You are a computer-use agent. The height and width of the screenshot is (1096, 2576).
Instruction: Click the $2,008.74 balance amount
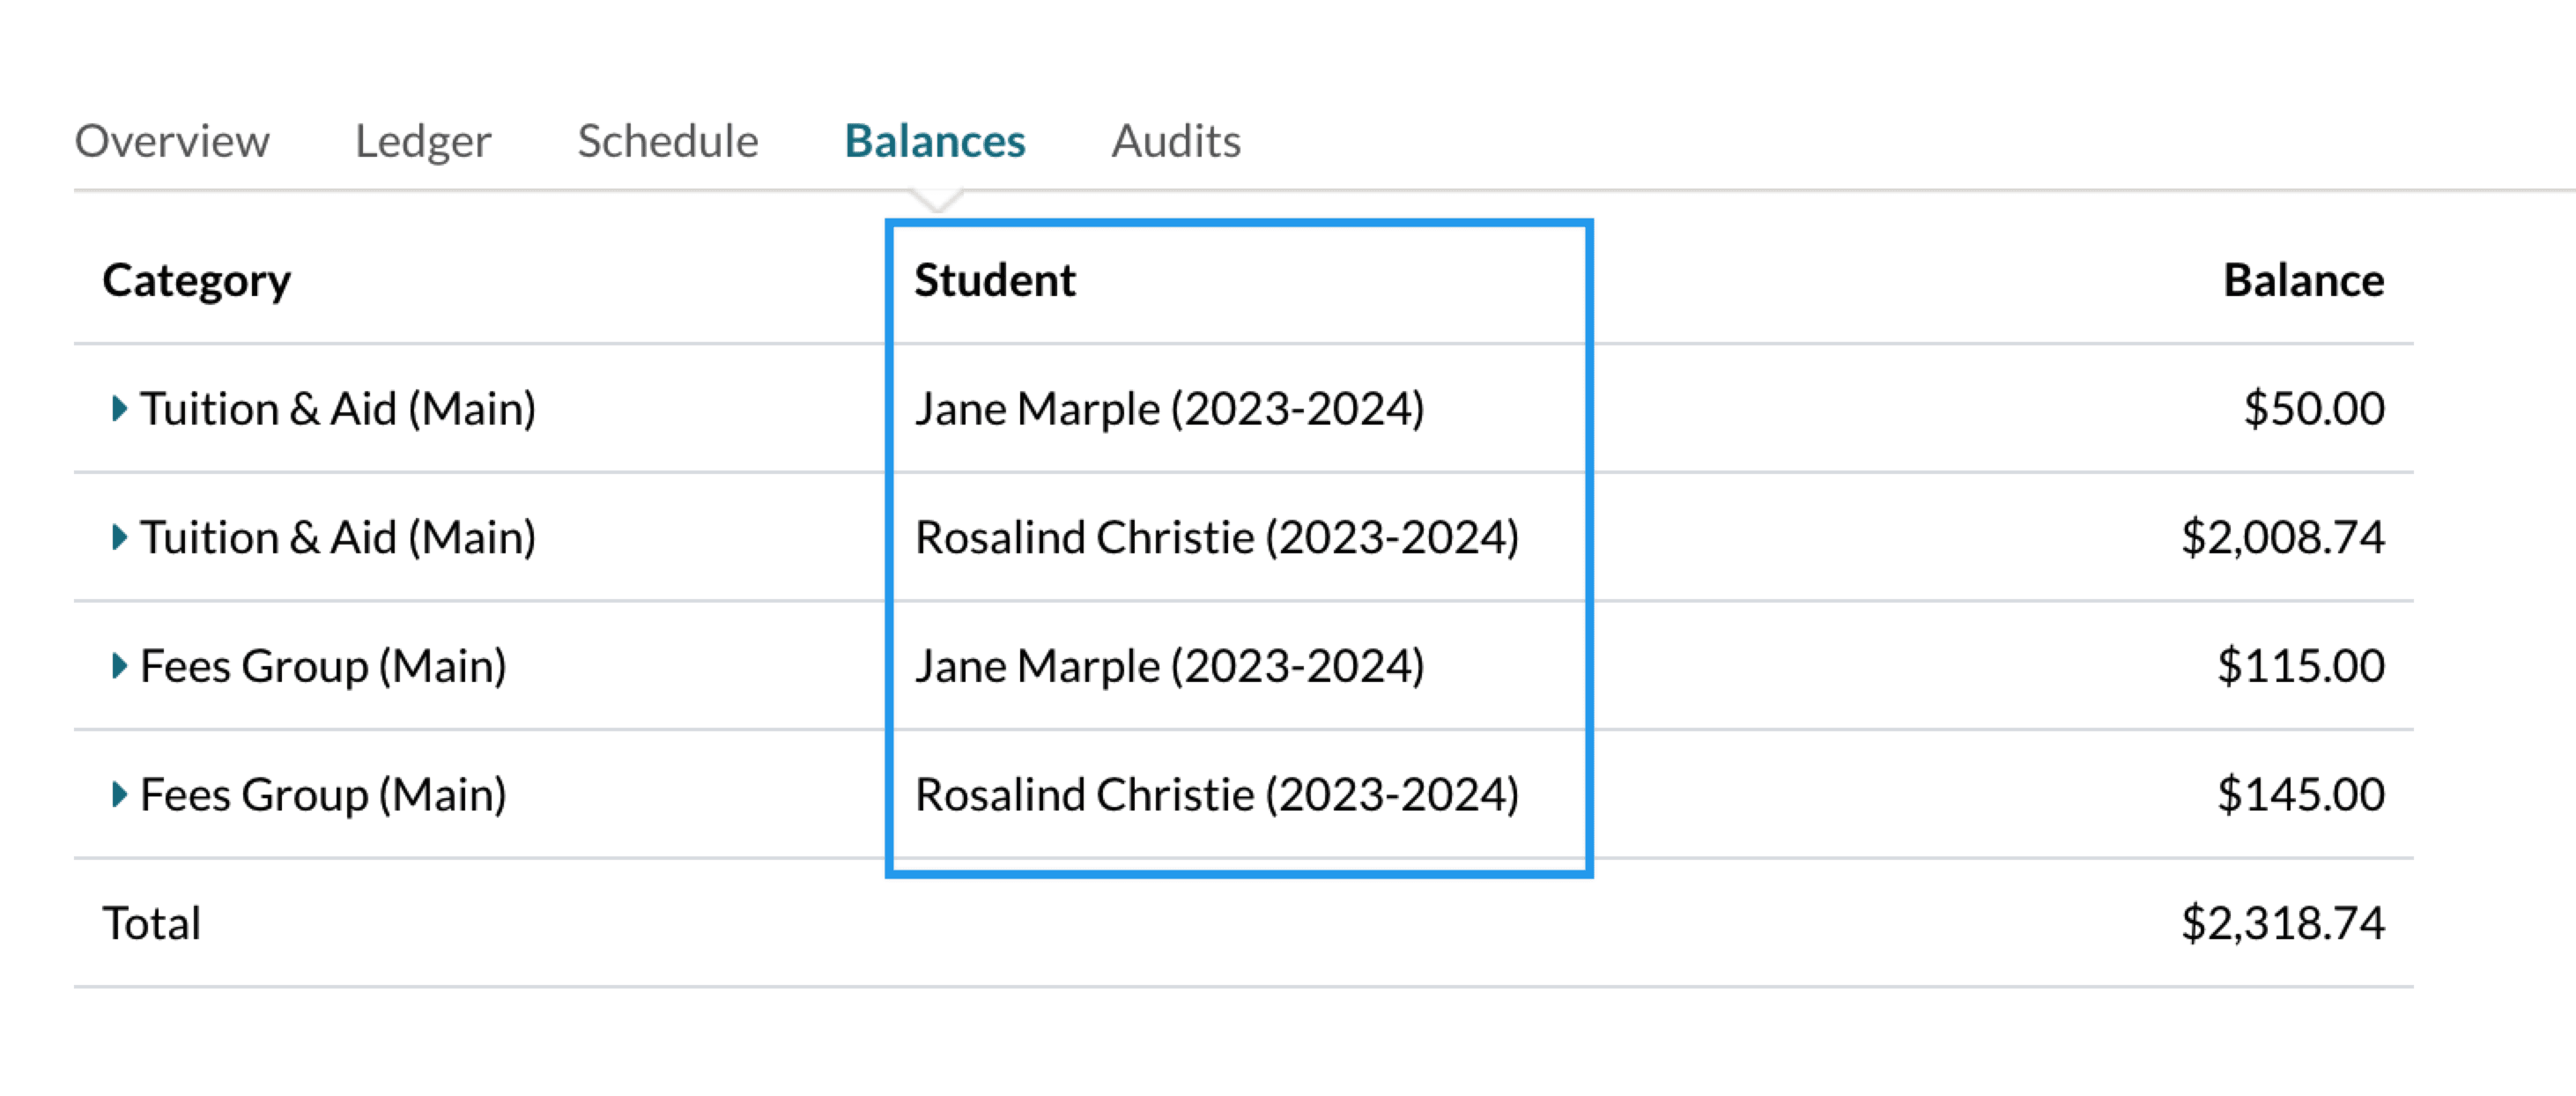click(2282, 537)
